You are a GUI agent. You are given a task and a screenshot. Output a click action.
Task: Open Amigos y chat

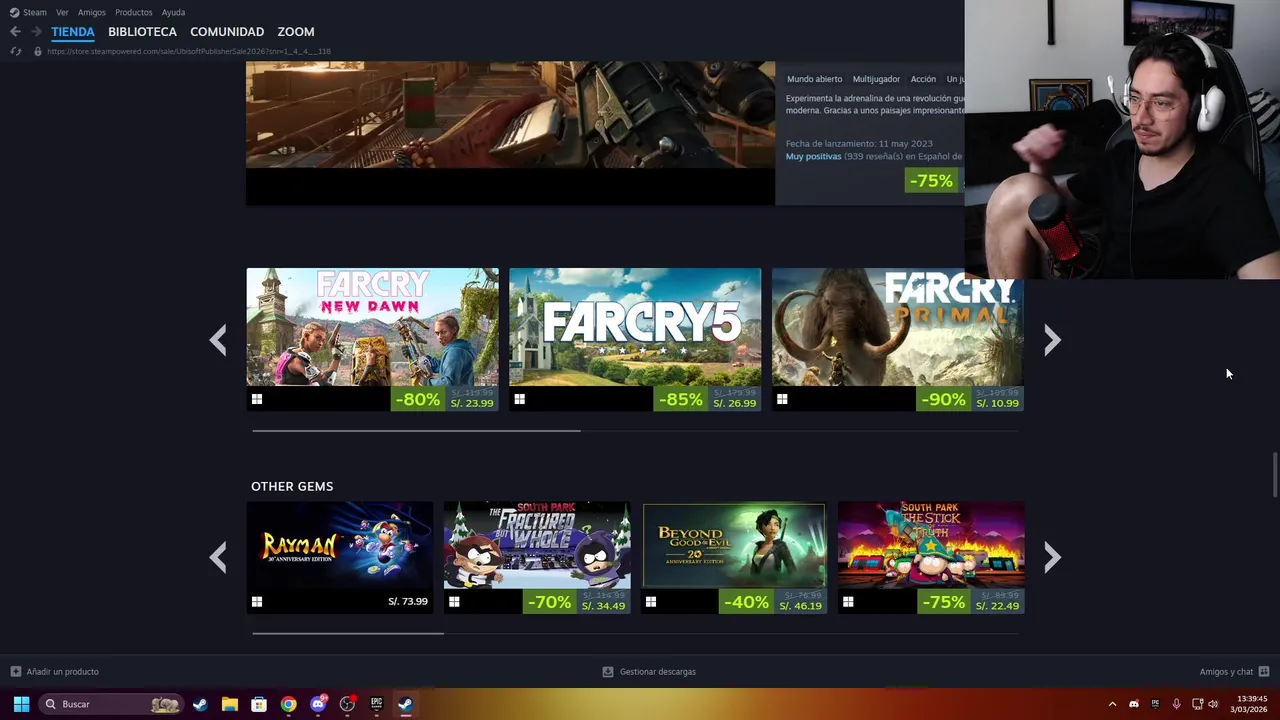tap(1226, 672)
